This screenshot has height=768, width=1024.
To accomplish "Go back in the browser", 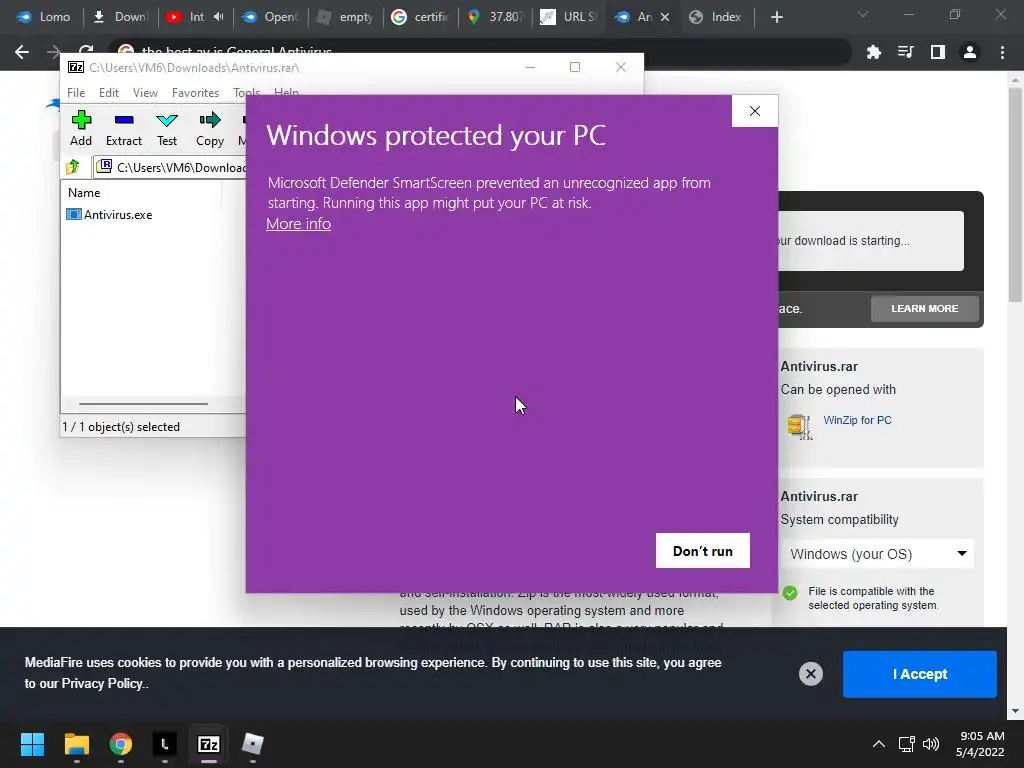I will pyautogui.click(x=22, y=52).
